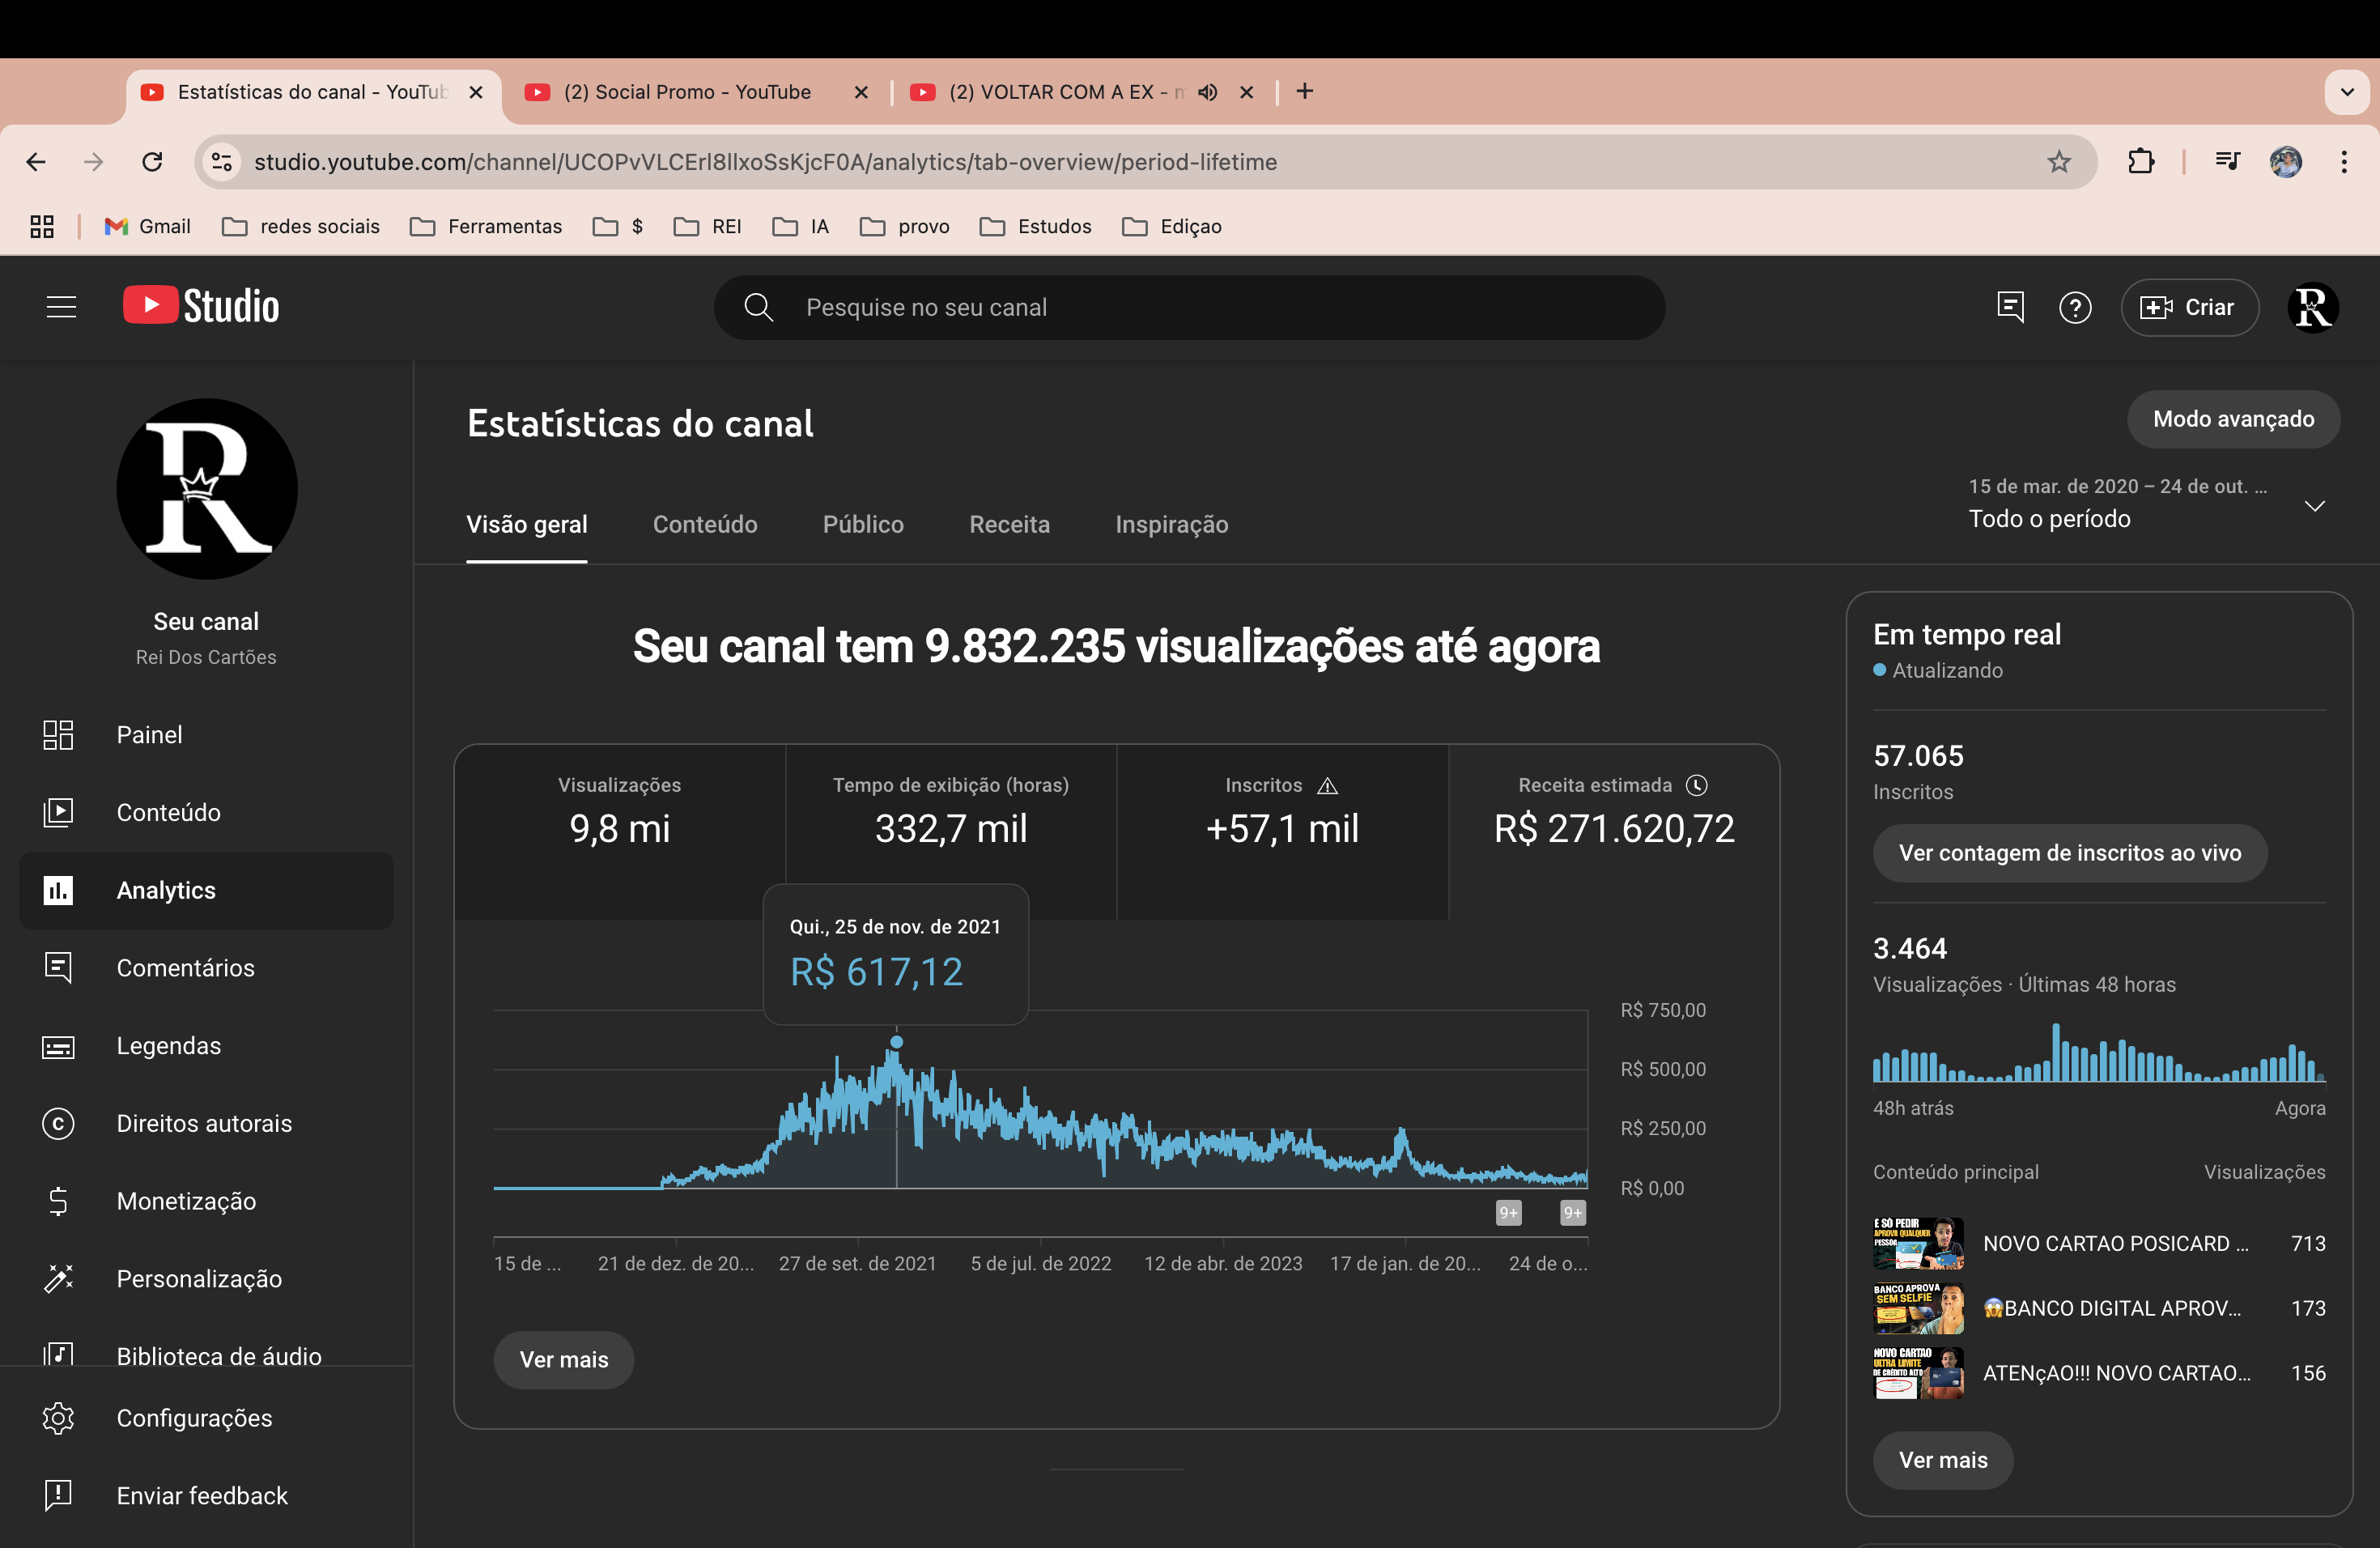The height and width of the screenshot is (1548, 2380).
Task: View site information icon in address bar
Action: 221,162
